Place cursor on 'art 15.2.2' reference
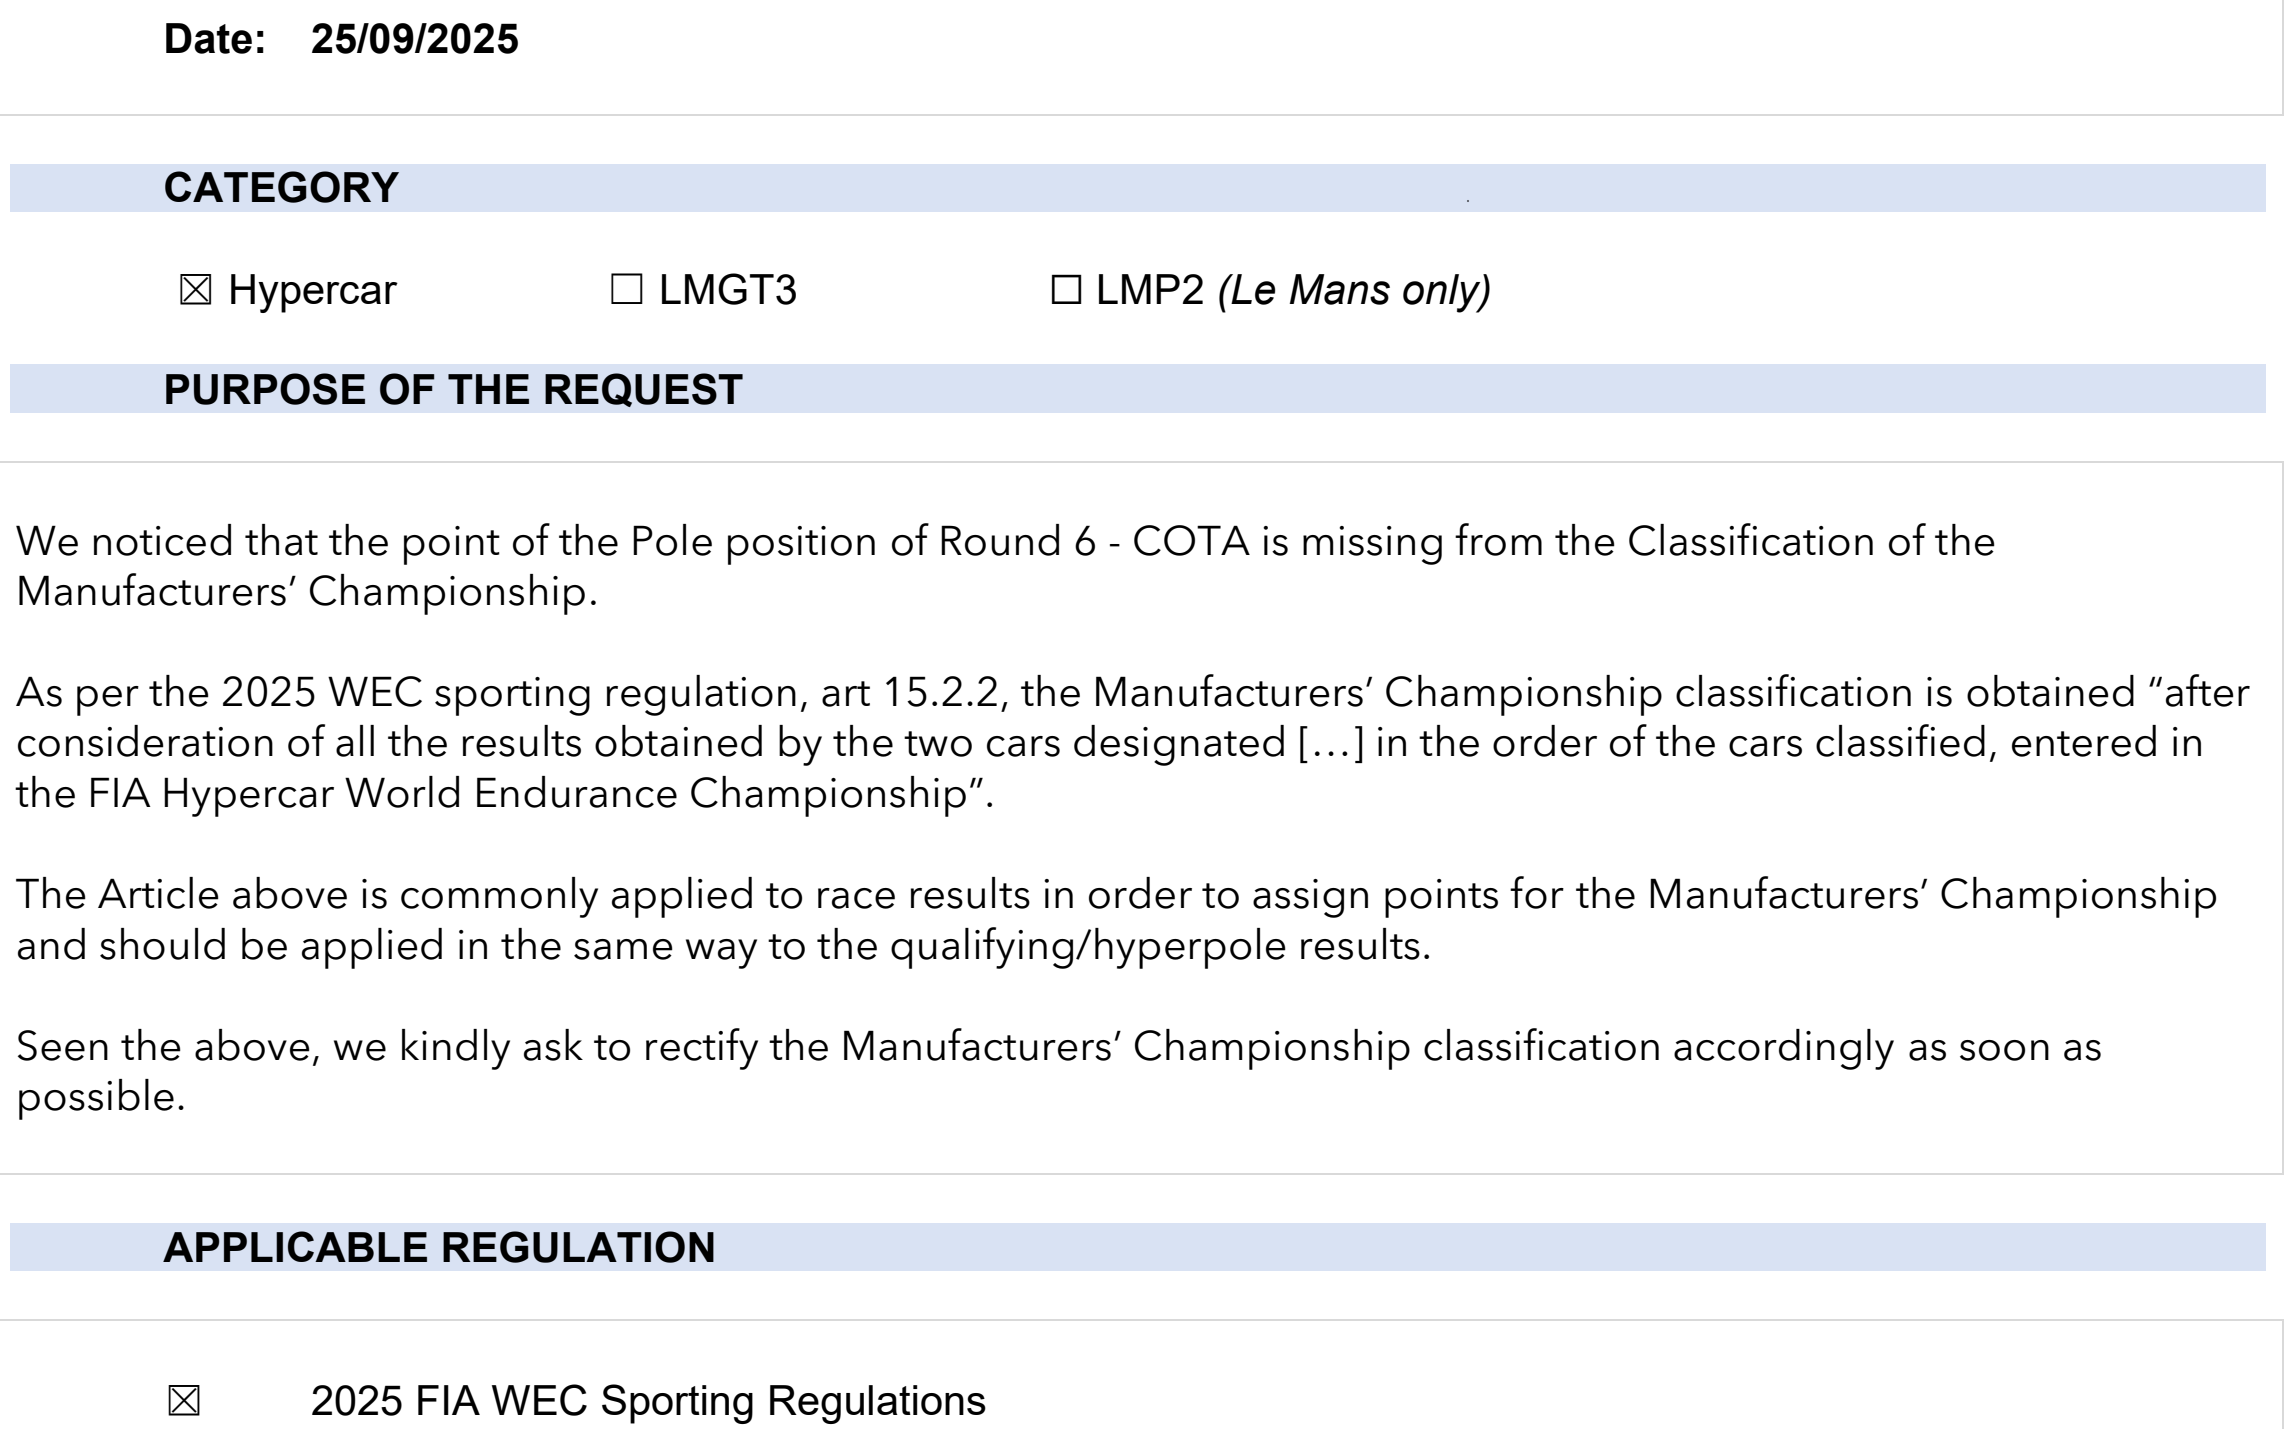Viewport: 2286px width, 1429px height. coord(908,693)
